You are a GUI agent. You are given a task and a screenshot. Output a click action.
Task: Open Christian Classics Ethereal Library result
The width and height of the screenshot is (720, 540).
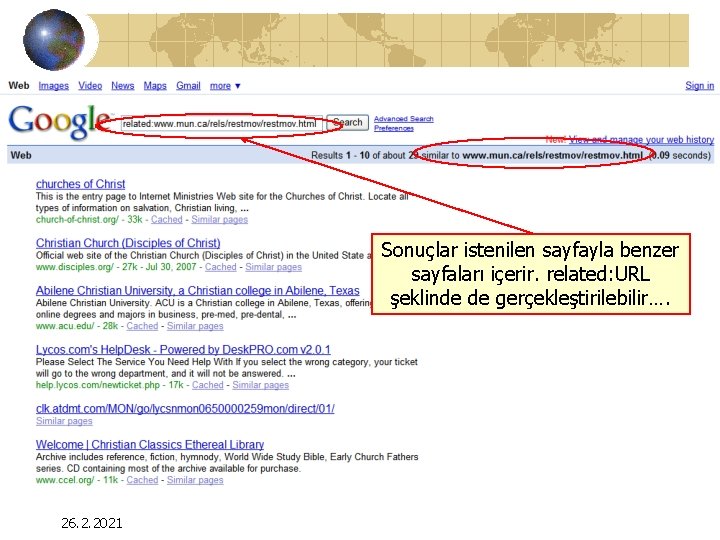(x=150, y=444)
